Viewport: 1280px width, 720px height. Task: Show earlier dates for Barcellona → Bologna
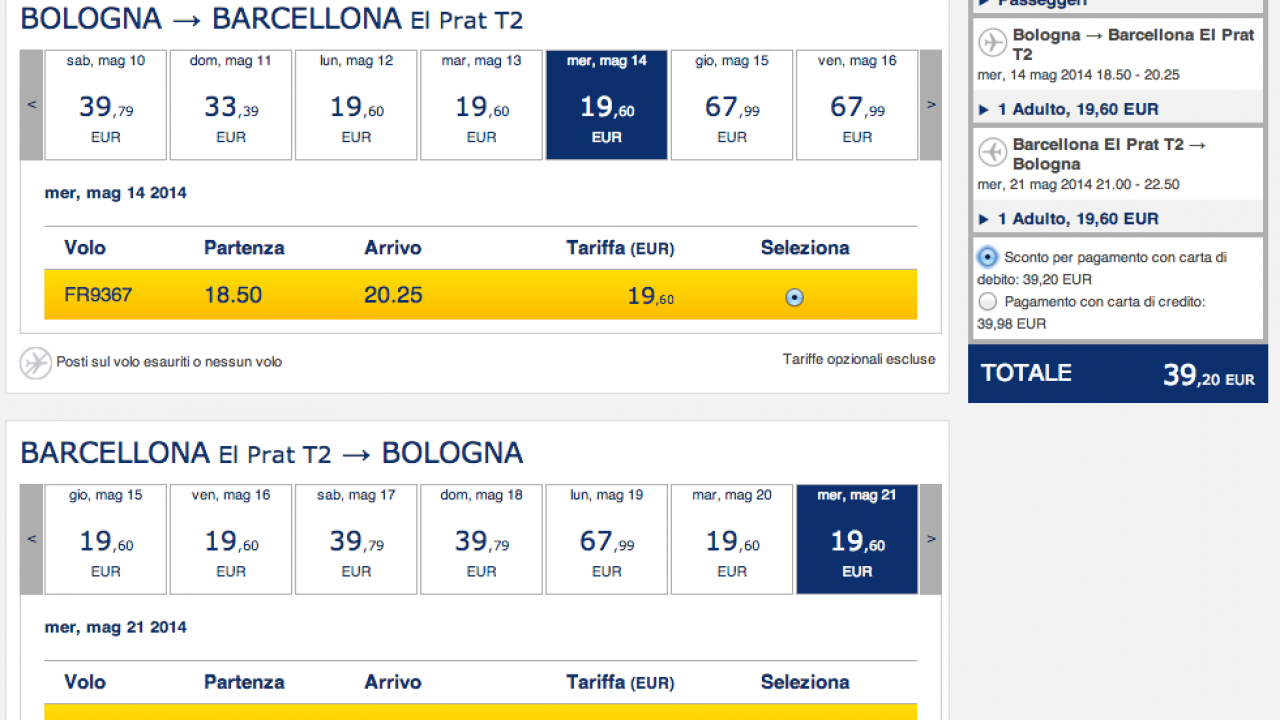[x=32, y=539]
